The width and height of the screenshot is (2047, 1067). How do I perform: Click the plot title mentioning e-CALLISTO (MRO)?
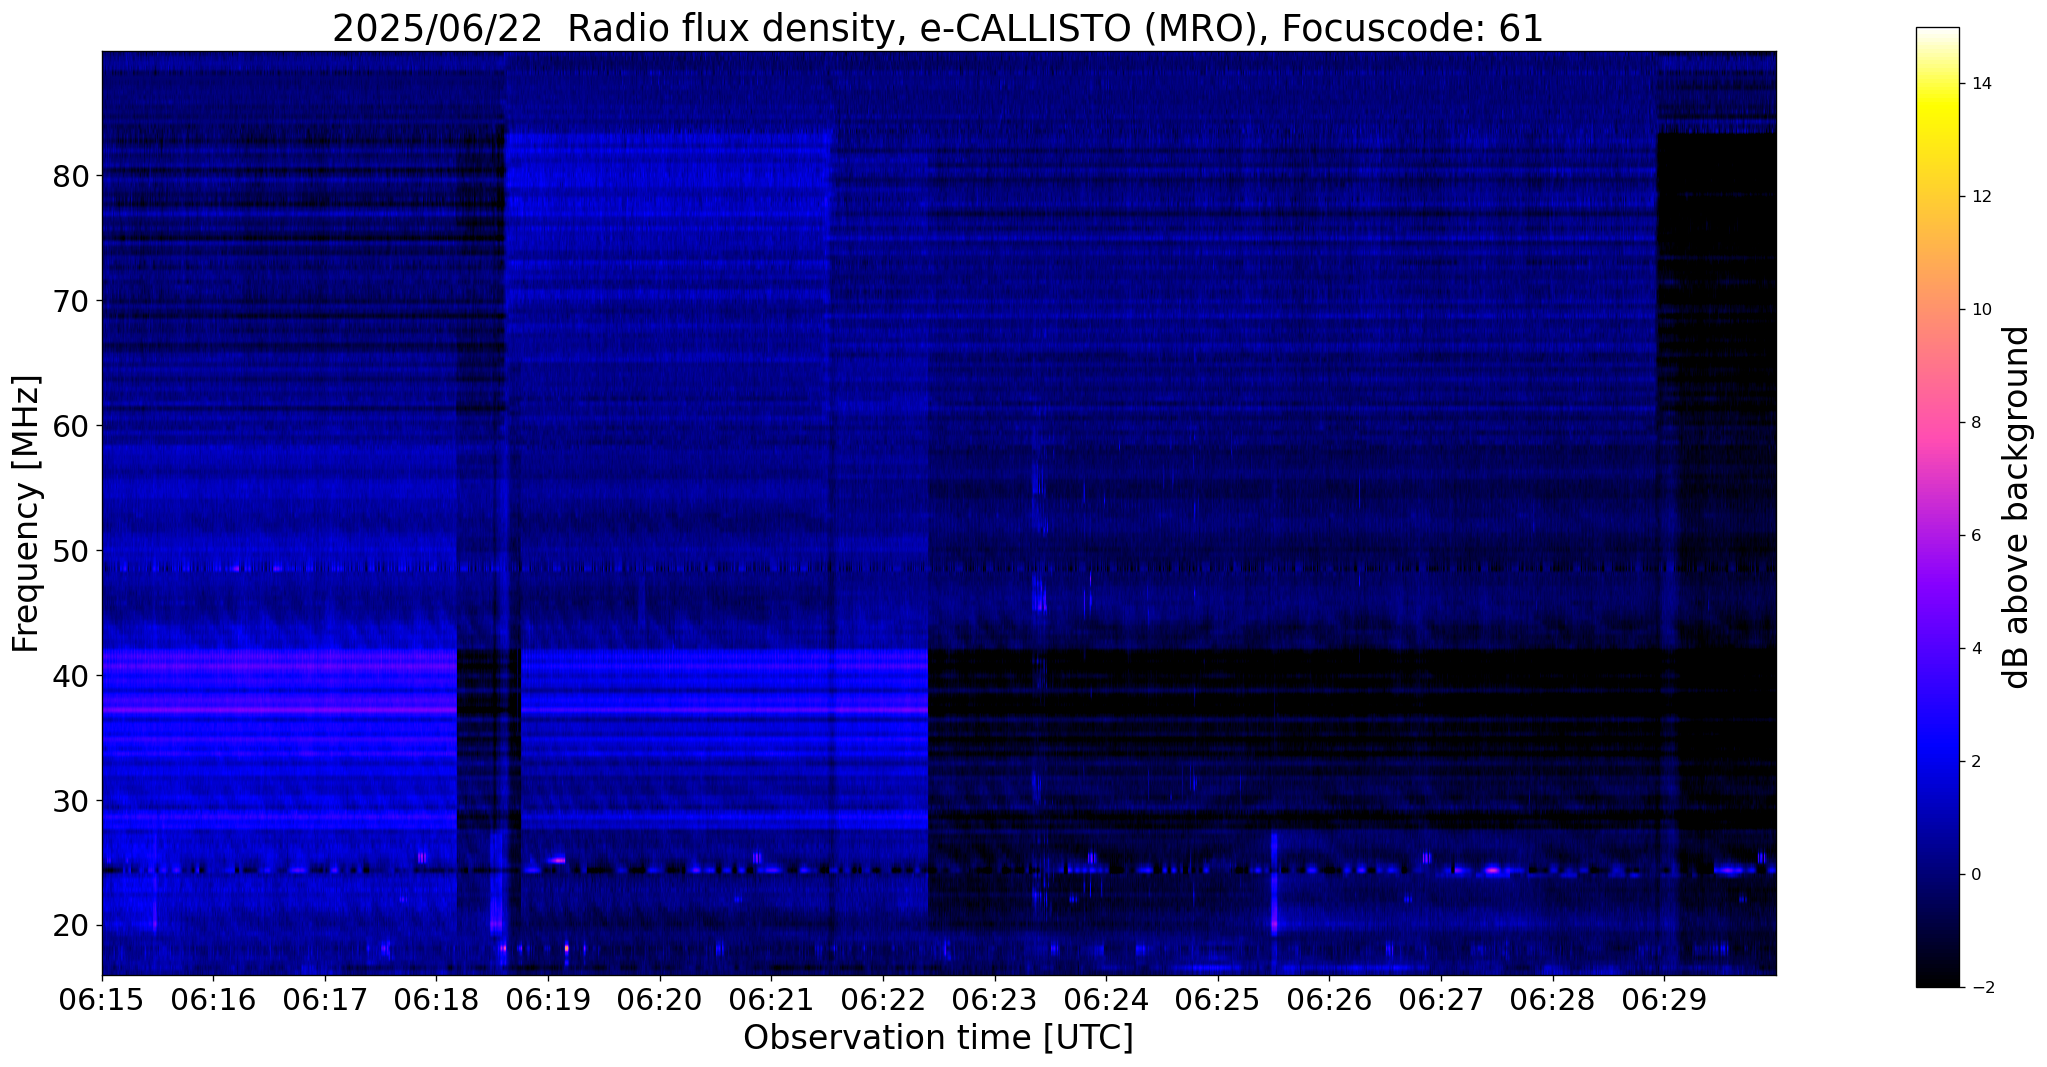pos(938,28)
